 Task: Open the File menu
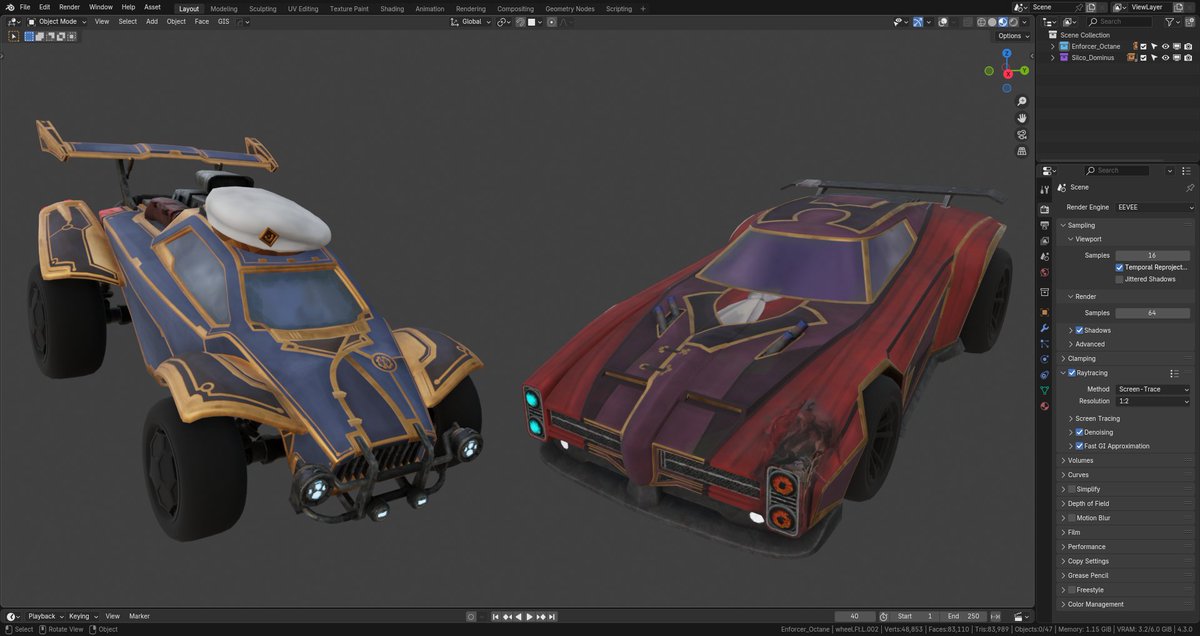point(26,7)
